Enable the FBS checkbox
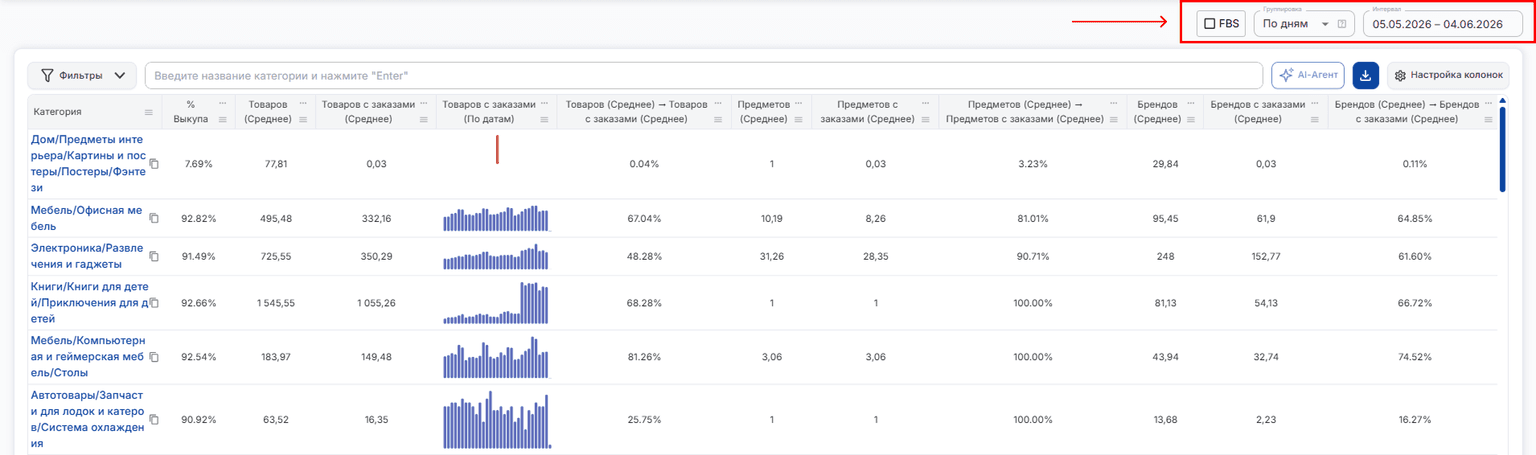The height and width of the screenshot is (455, 1536). (x=1210, y=24)
